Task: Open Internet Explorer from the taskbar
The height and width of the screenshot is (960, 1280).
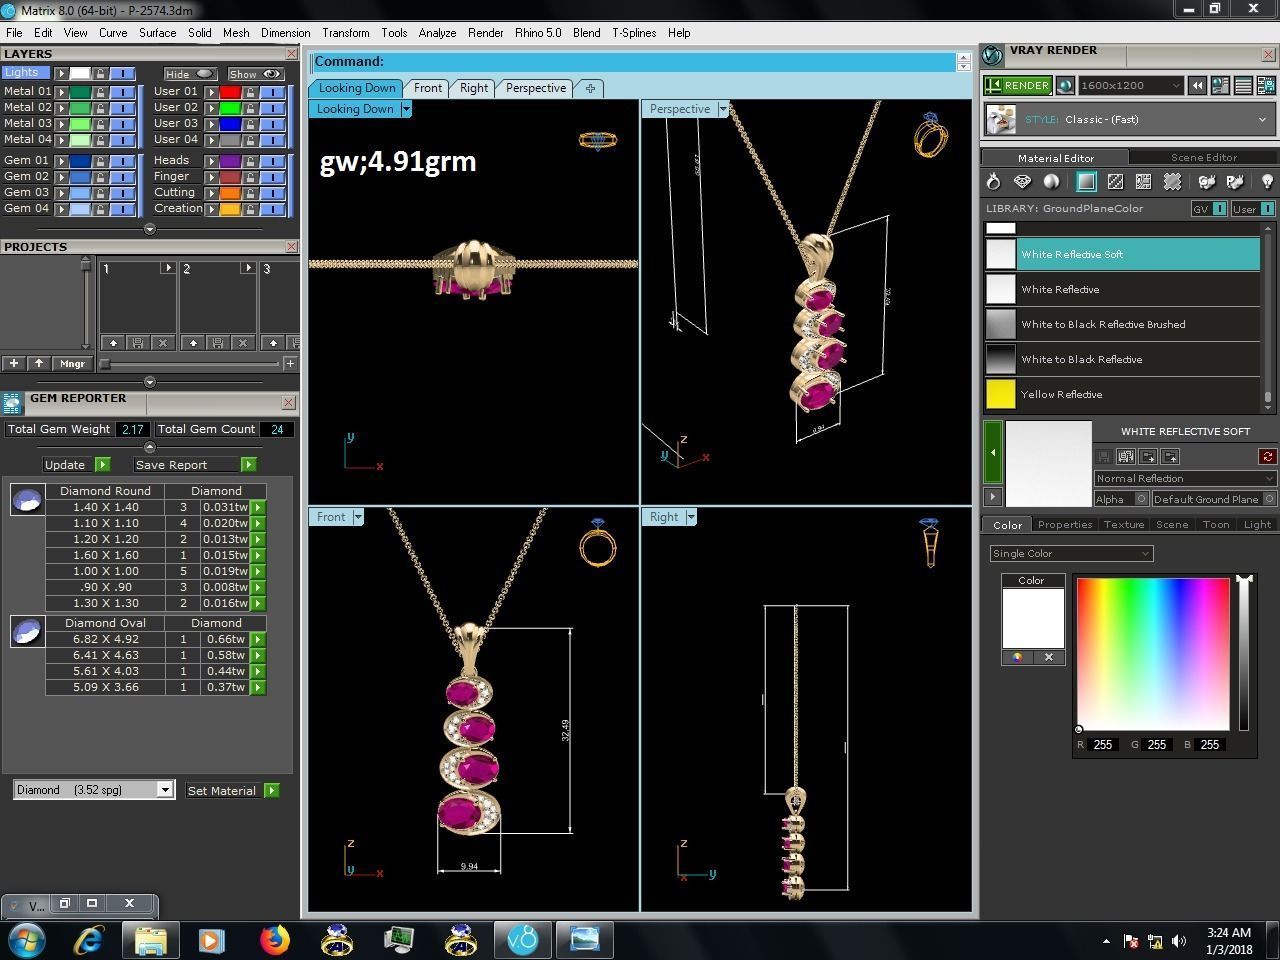Action: (x=89, y=940)
